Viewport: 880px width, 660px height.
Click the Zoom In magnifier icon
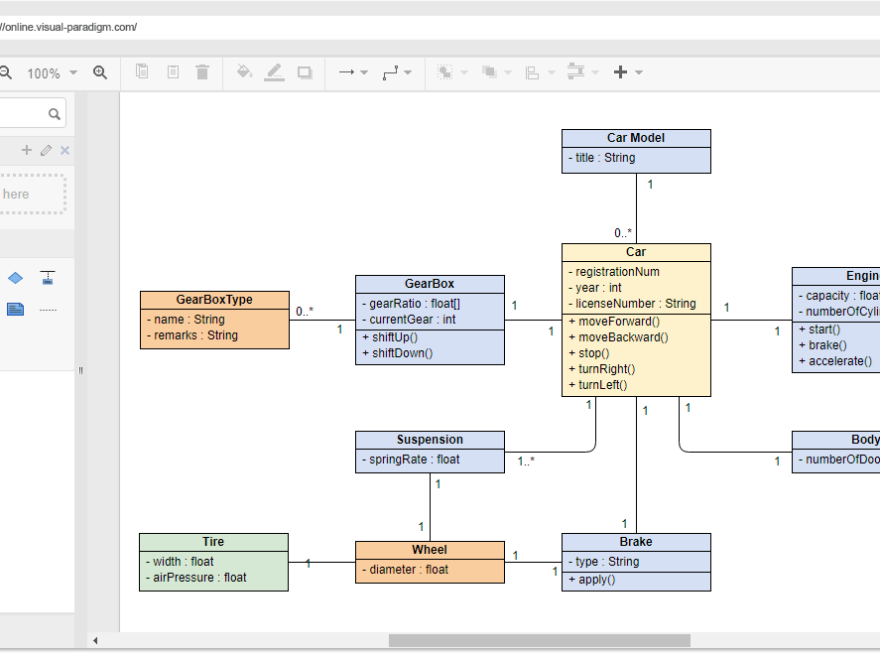click(x=100, y=72)
